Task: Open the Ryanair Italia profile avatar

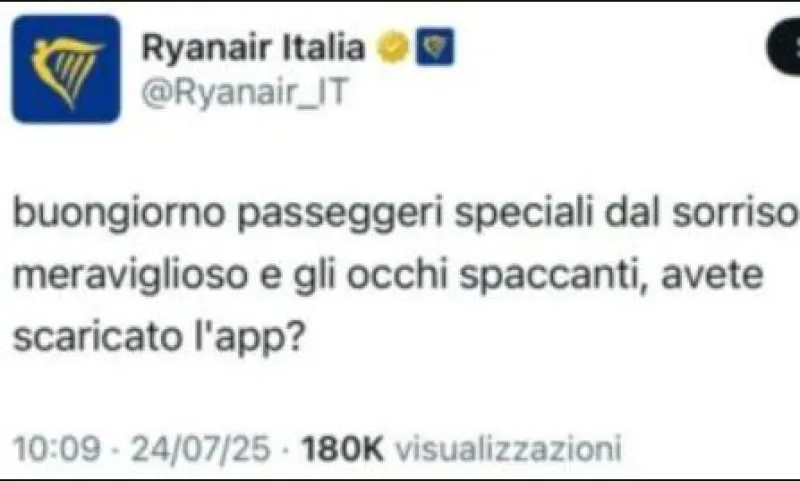Action: pos(66,69)
